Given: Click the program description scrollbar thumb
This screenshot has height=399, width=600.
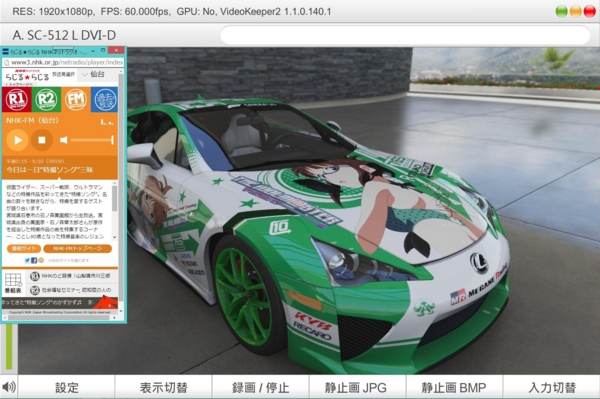Looking at the screenshot, I should (114, 198).
